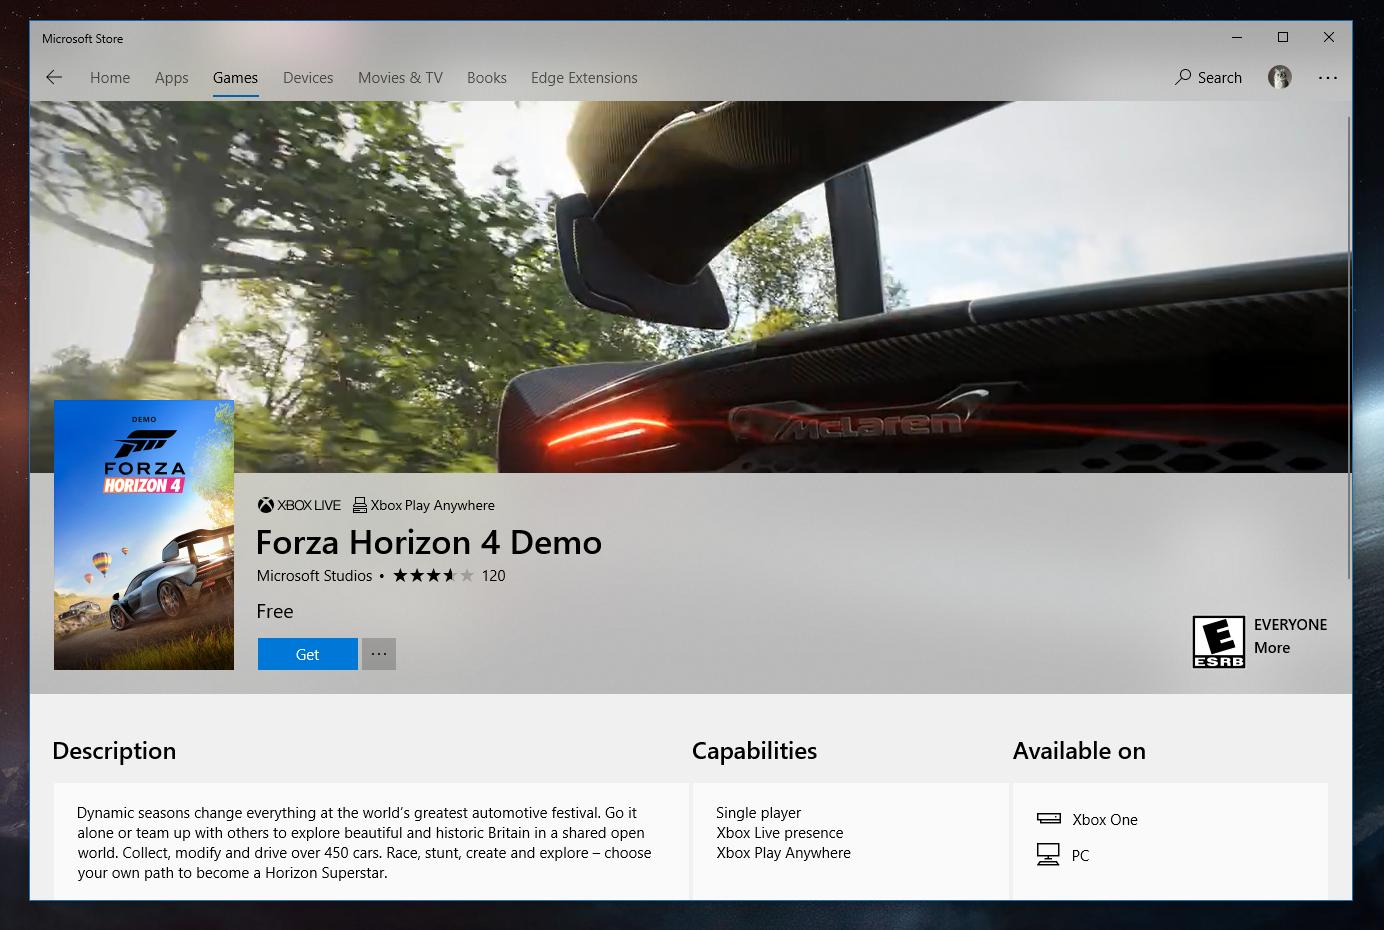
Task: Click the Xbox Live presence capability
Action: tap(779, 833)
